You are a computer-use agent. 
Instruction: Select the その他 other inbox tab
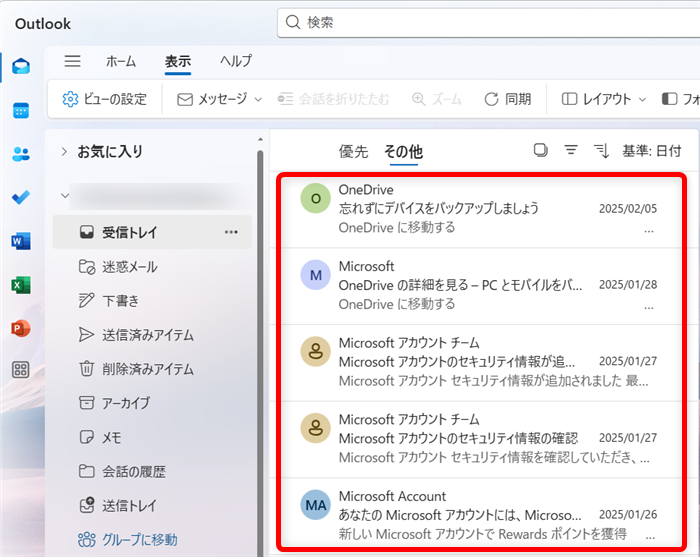(404, 152)
